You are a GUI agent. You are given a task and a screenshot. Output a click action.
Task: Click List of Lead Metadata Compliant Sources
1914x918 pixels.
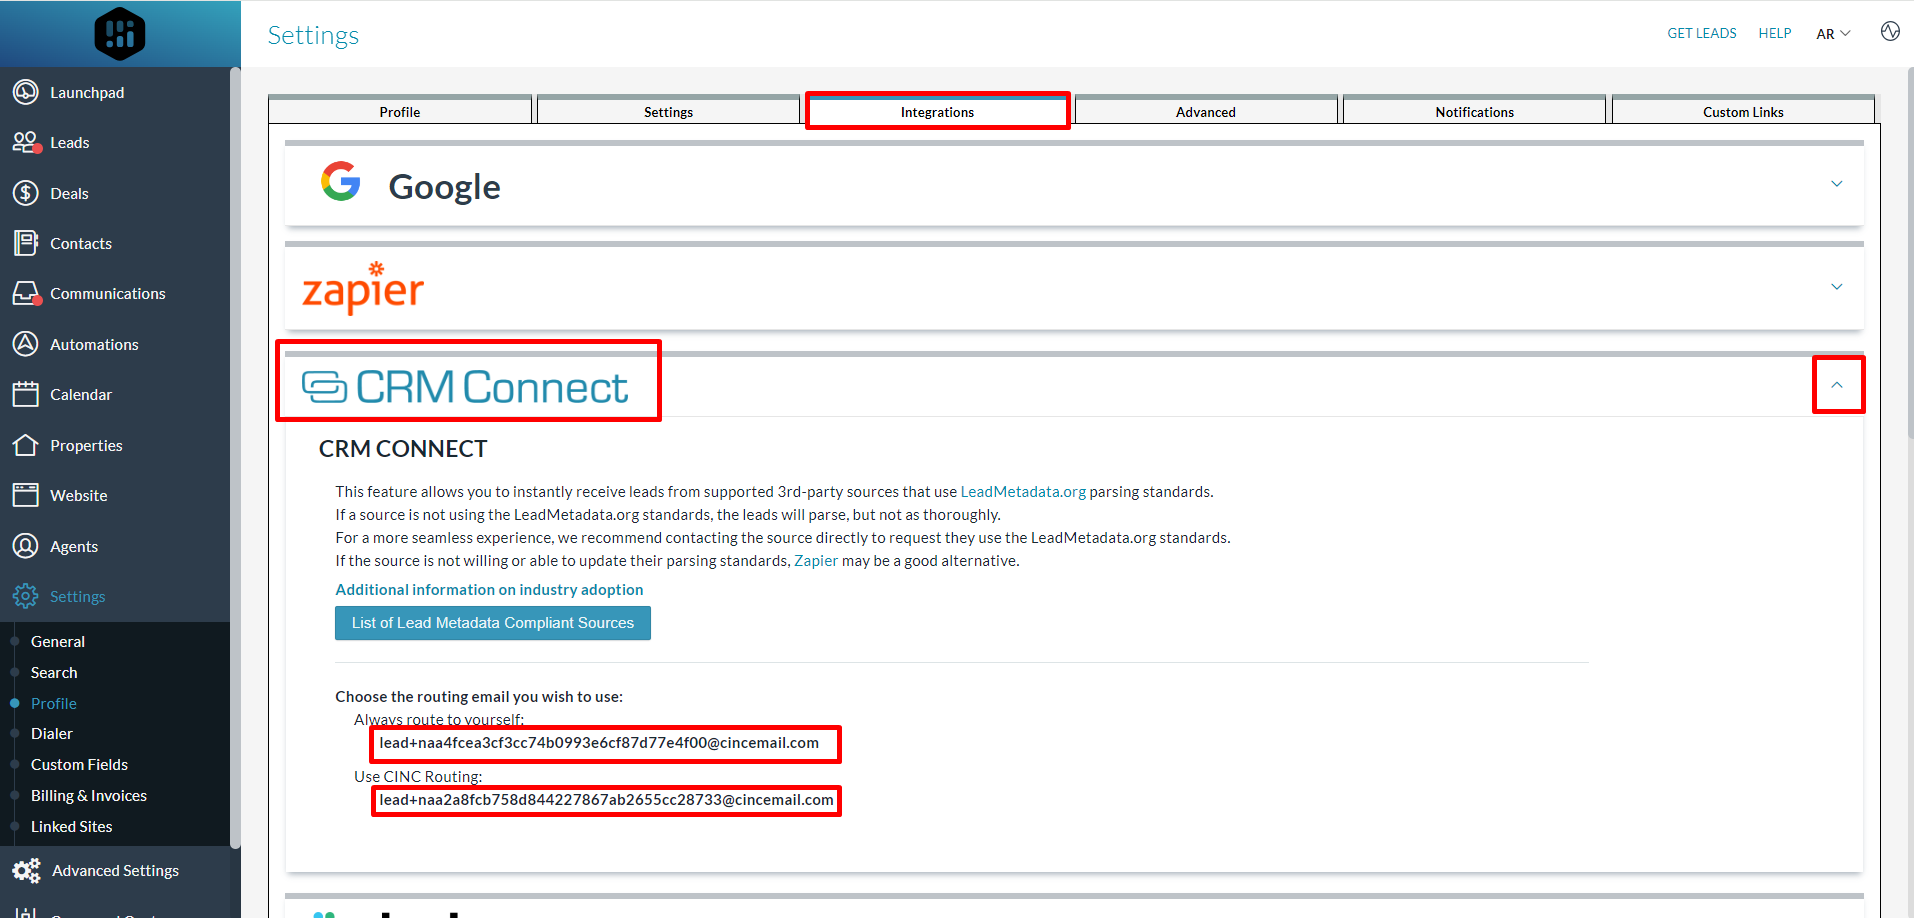pyautogui.click(x=492, y=622)
